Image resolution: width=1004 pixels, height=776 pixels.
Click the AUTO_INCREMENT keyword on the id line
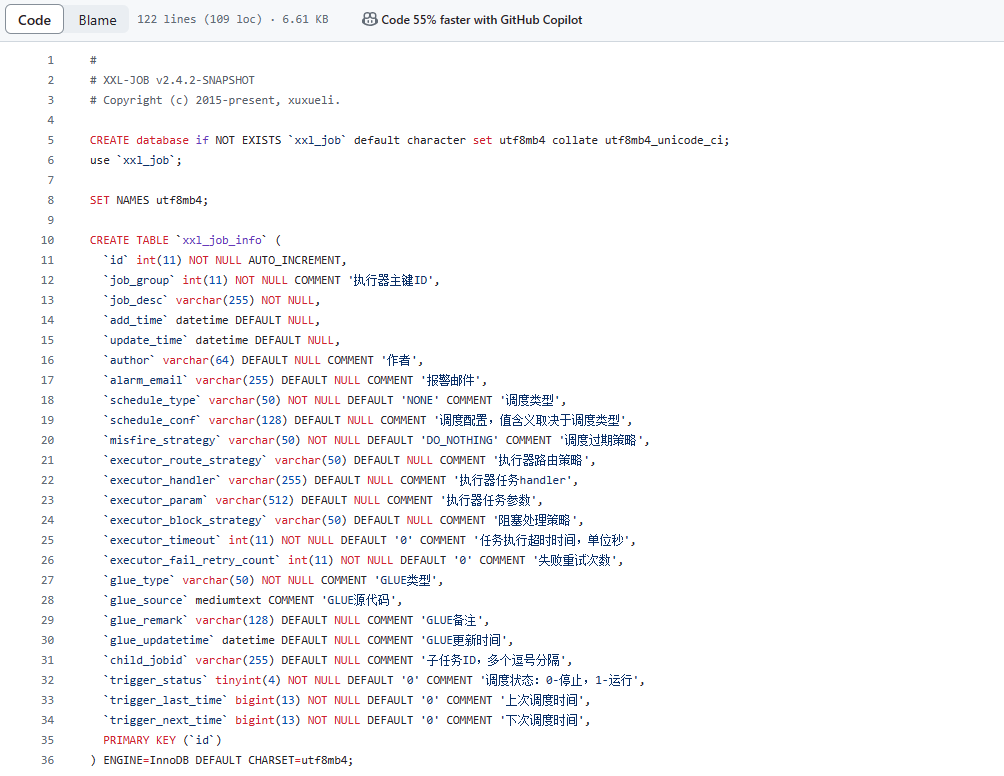pos(295,260)
